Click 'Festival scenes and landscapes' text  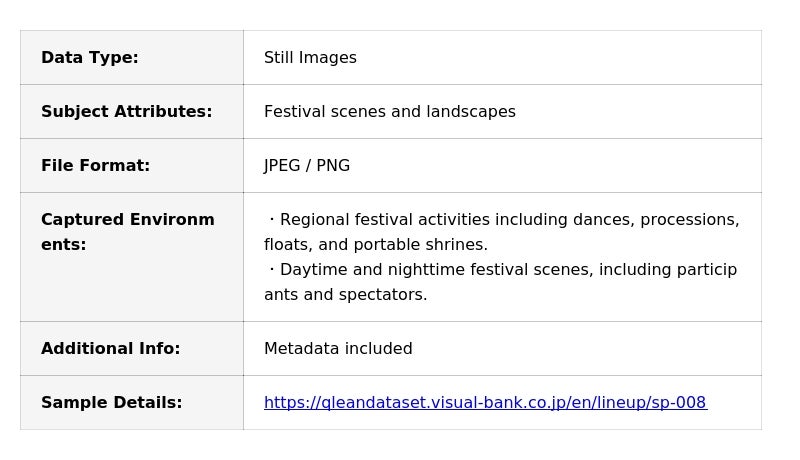point(389,112)
